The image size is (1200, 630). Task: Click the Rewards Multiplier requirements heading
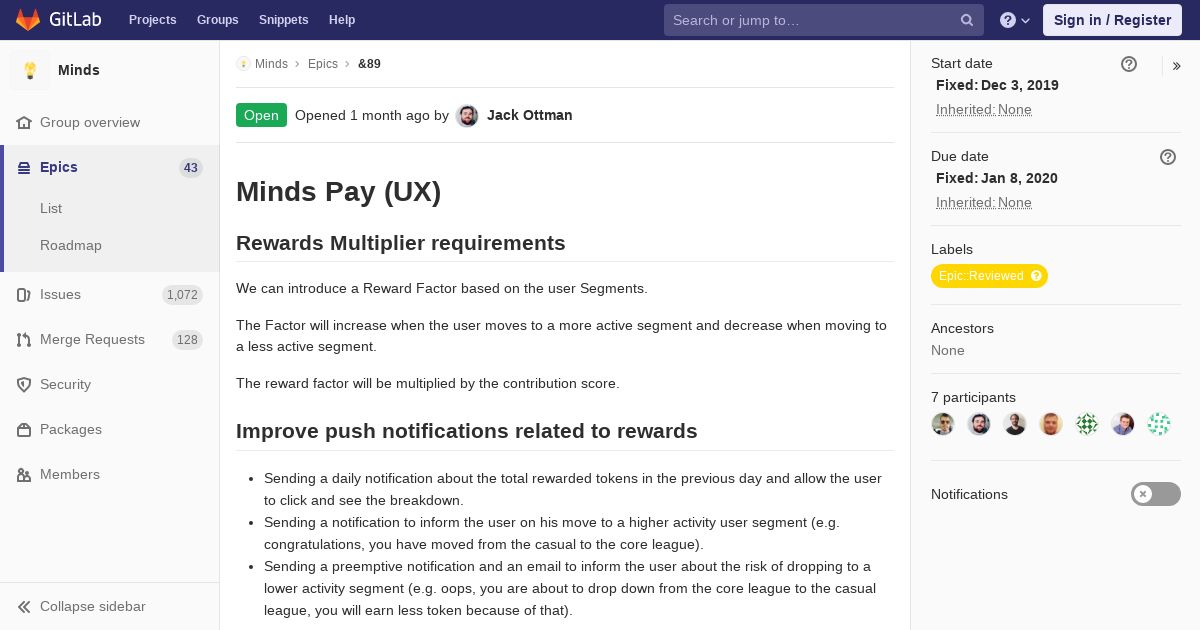click(401, 243)
